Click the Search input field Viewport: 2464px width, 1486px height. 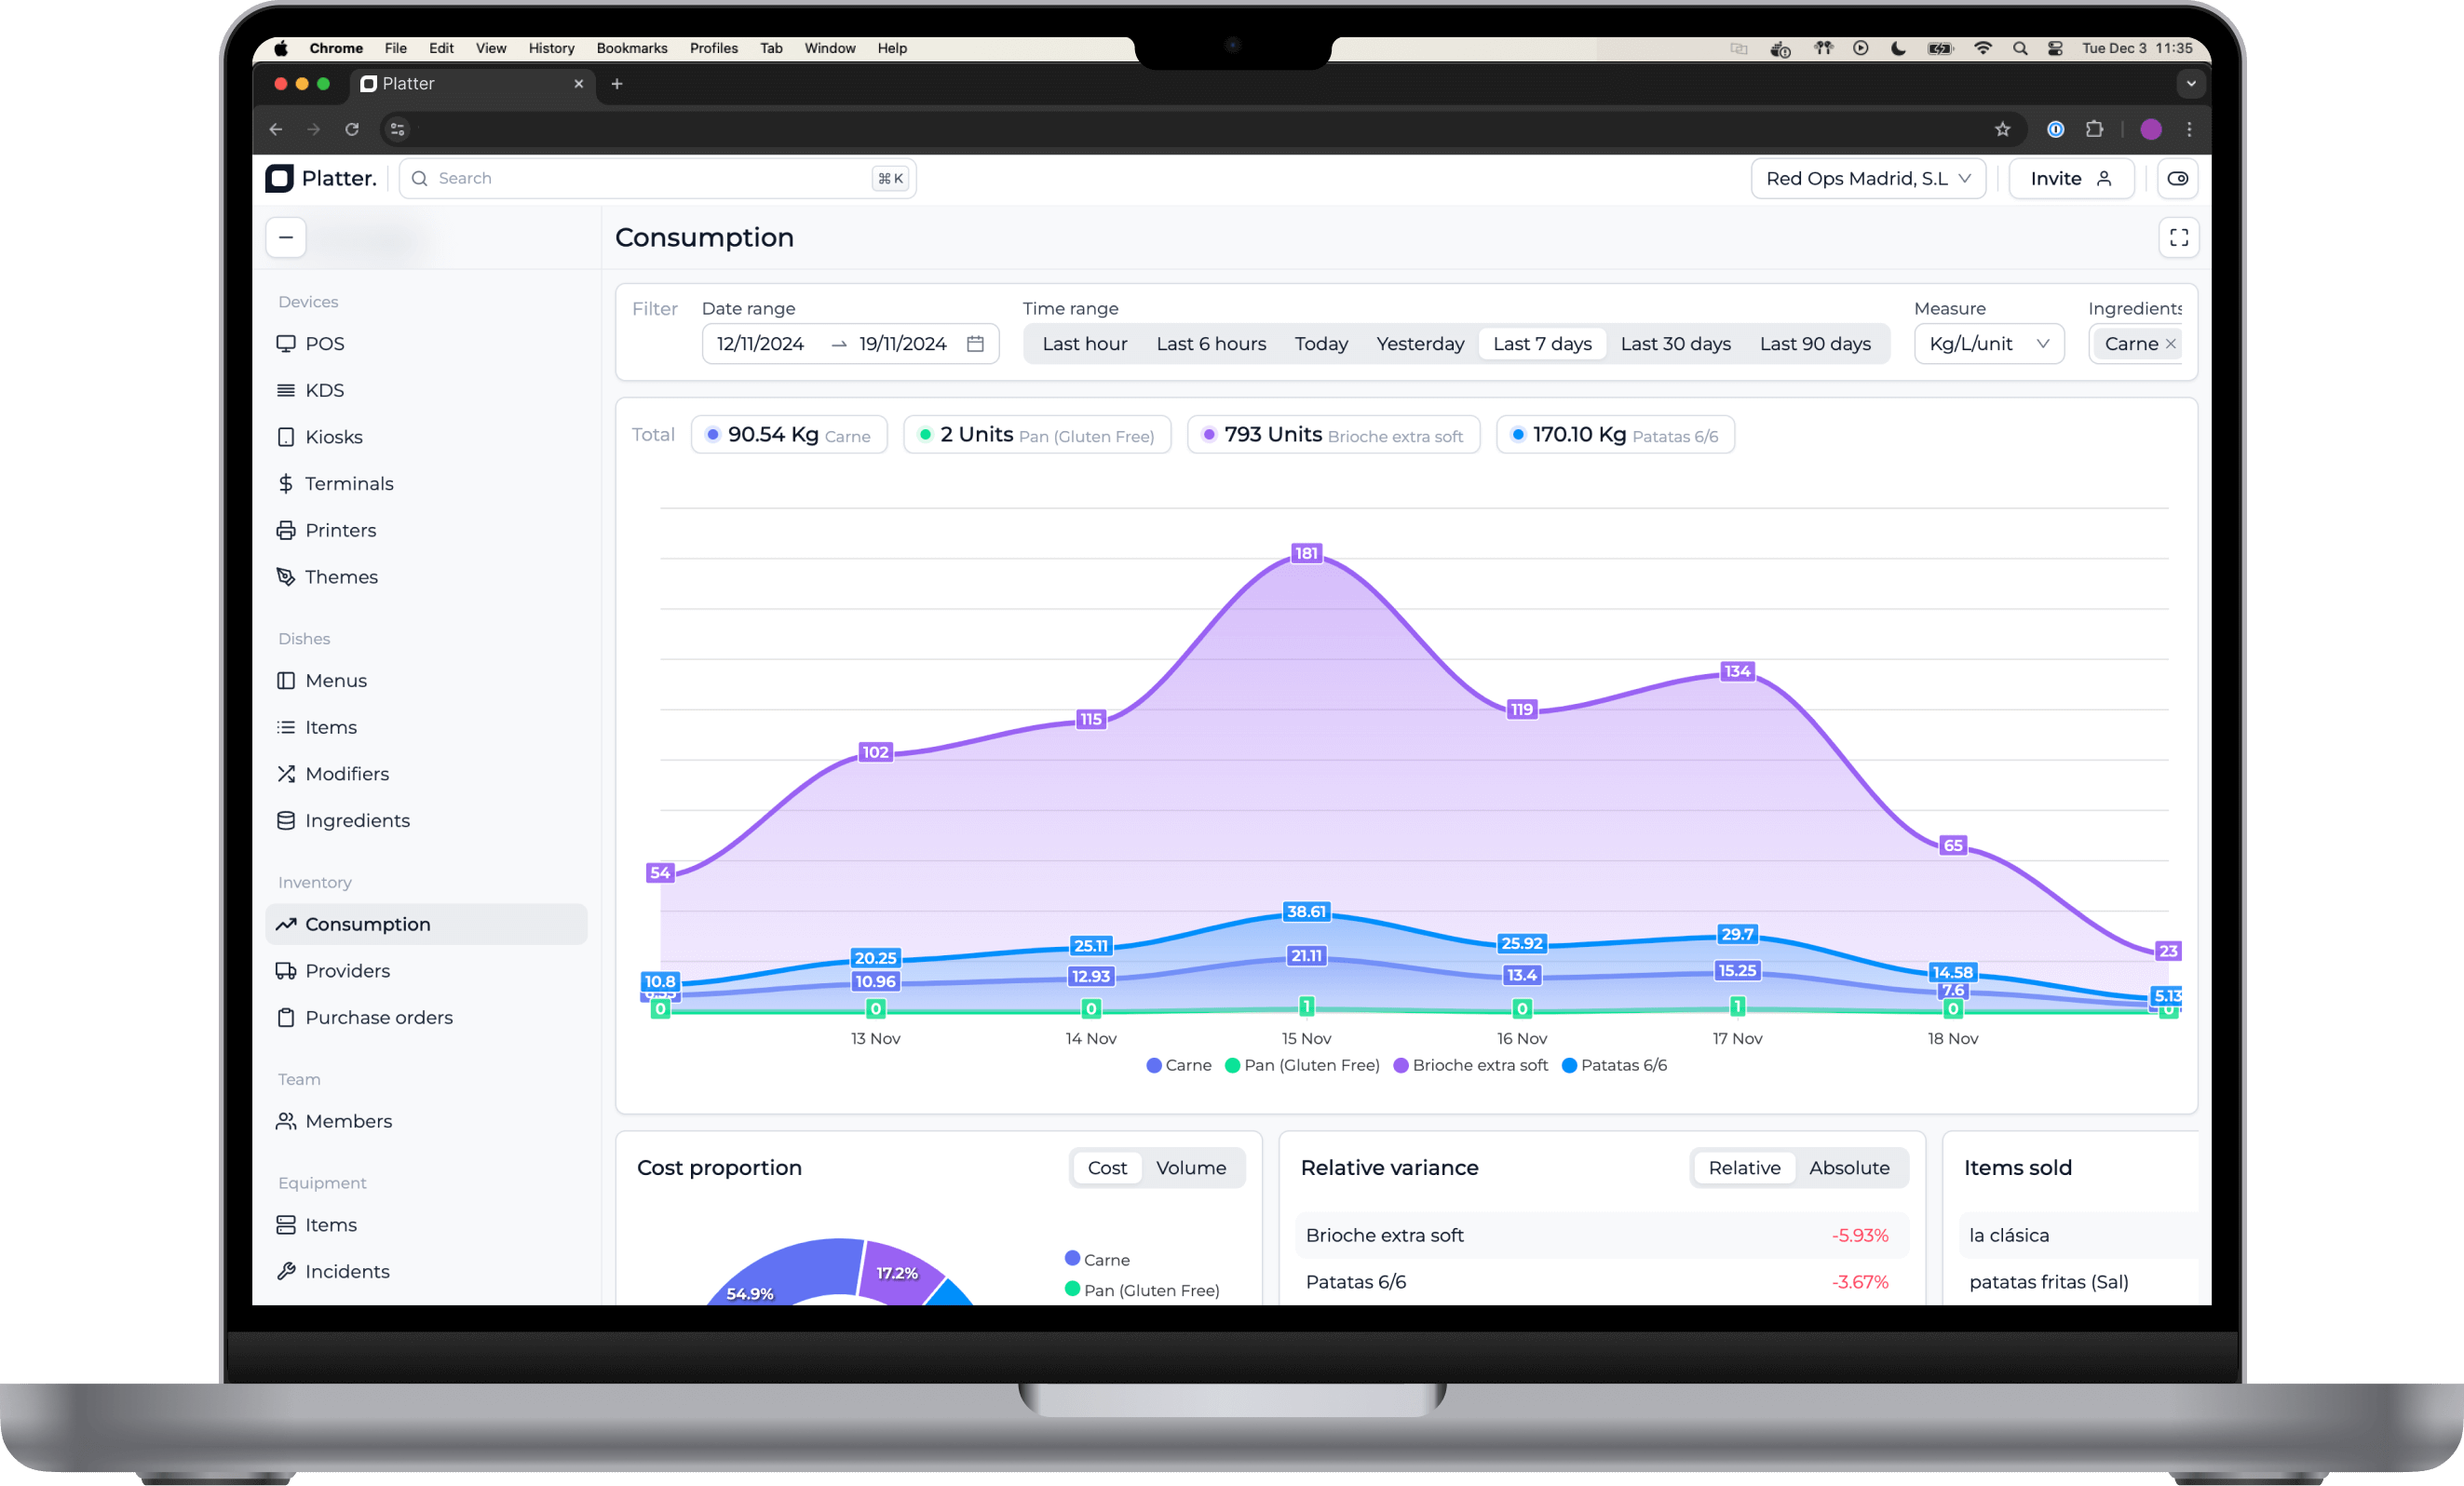click(650, 178)
